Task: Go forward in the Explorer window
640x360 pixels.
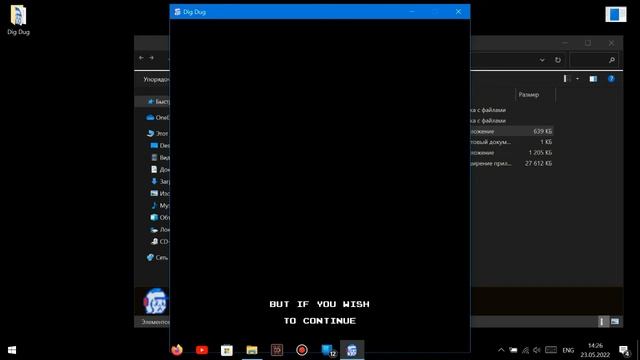Action: [151, 58]
